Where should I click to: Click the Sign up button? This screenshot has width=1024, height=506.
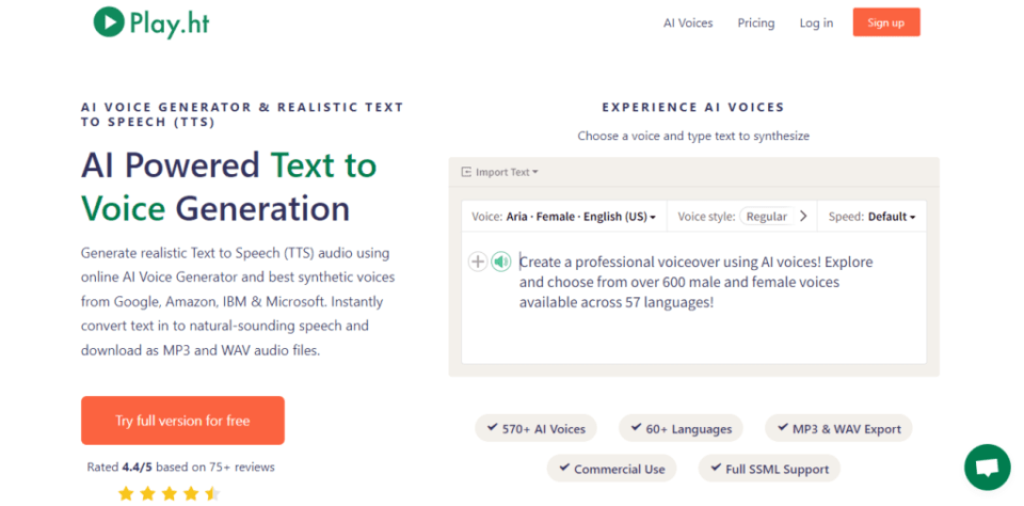[x=886, y=23]
